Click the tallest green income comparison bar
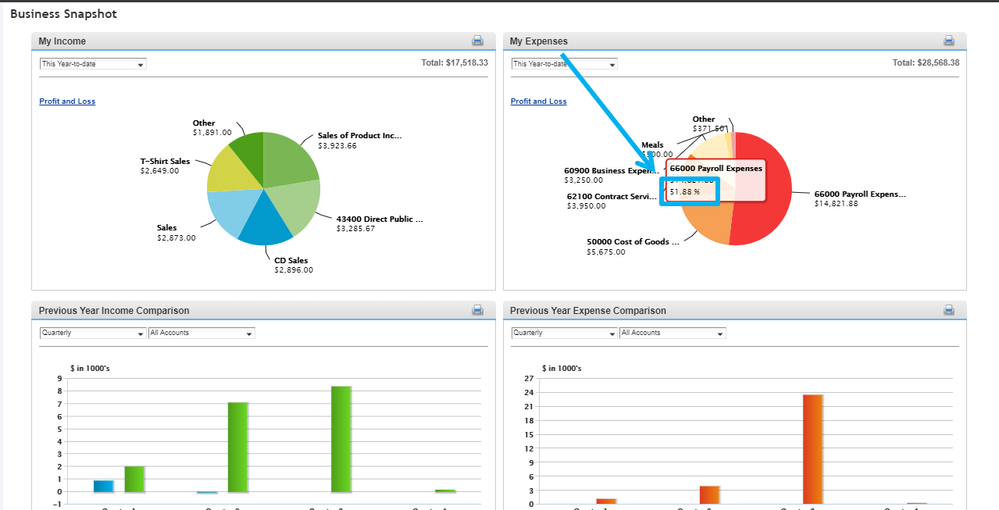 pos(341,439)
